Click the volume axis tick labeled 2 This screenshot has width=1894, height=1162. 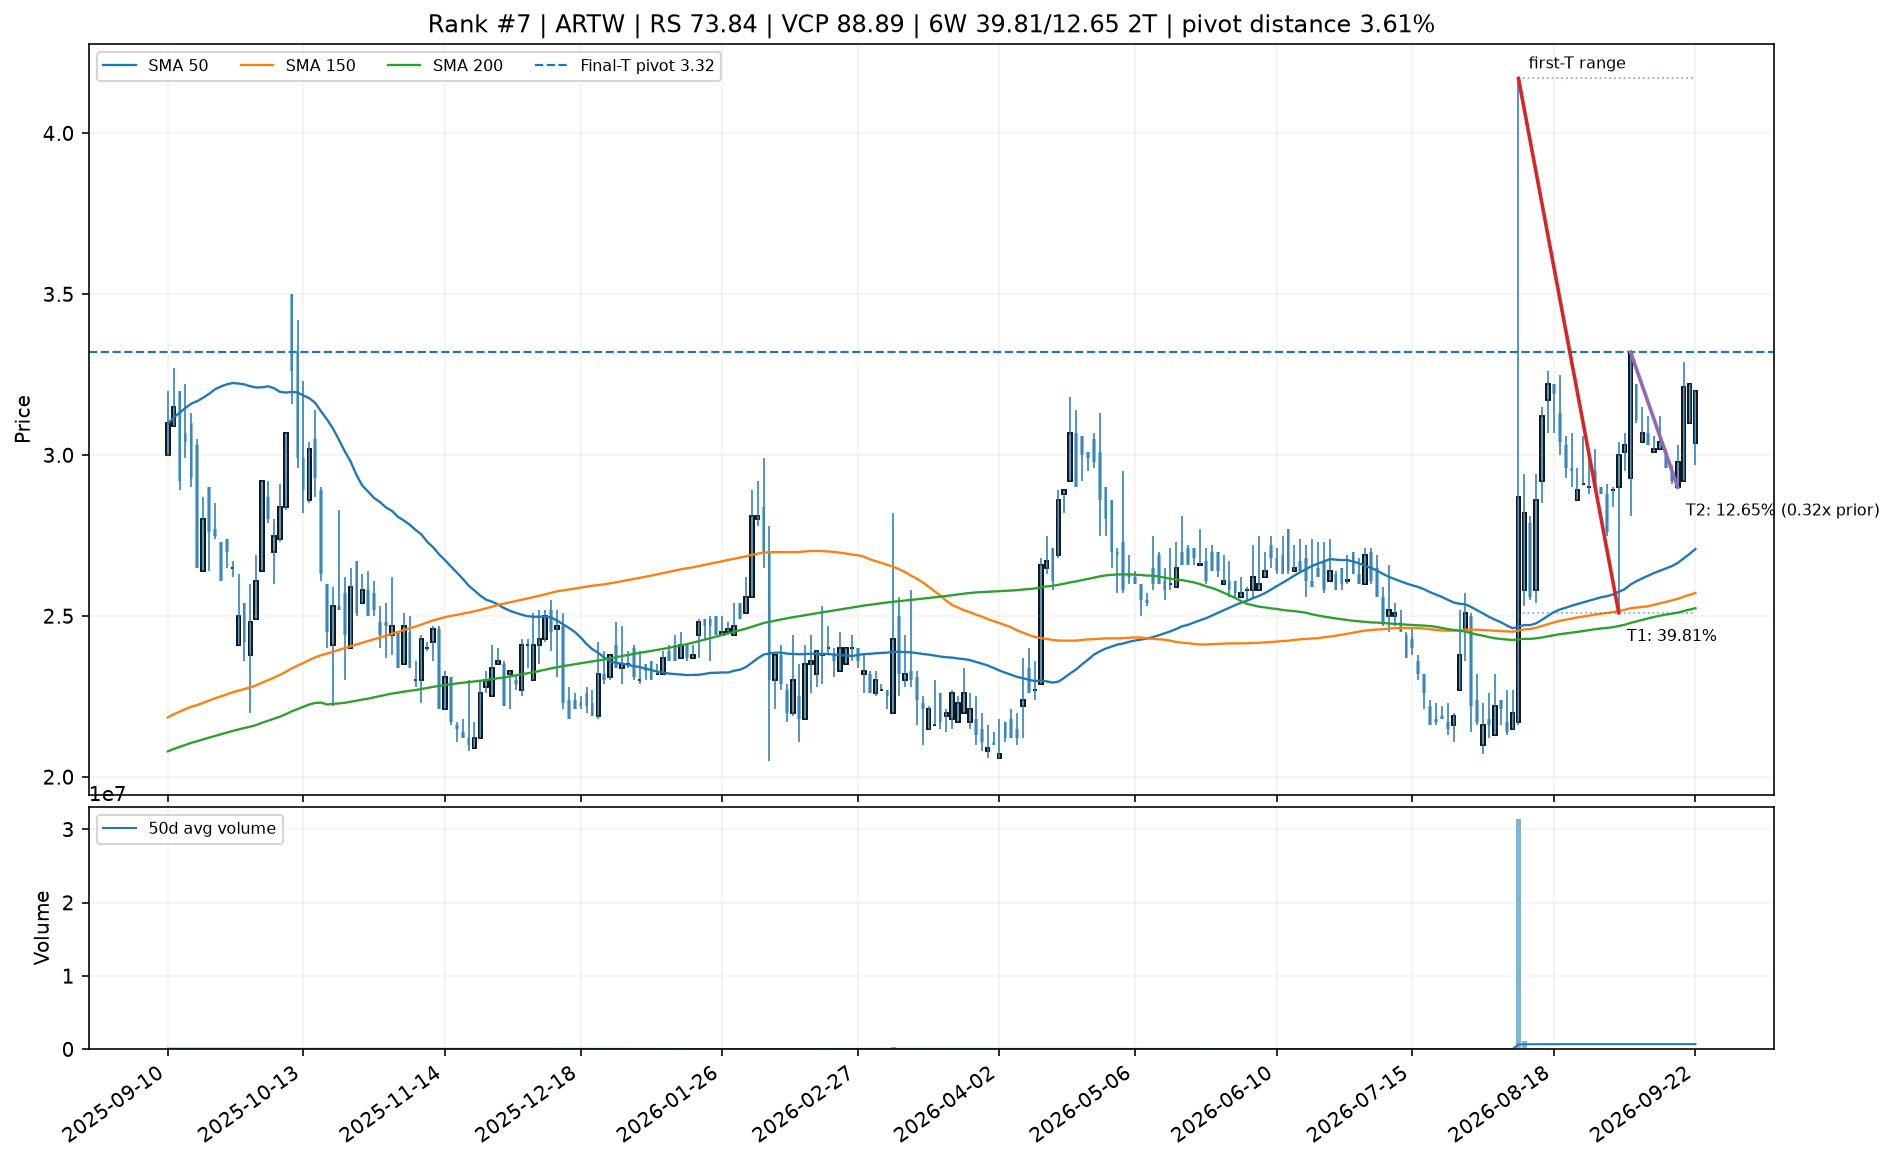click(x=68, y=903)
